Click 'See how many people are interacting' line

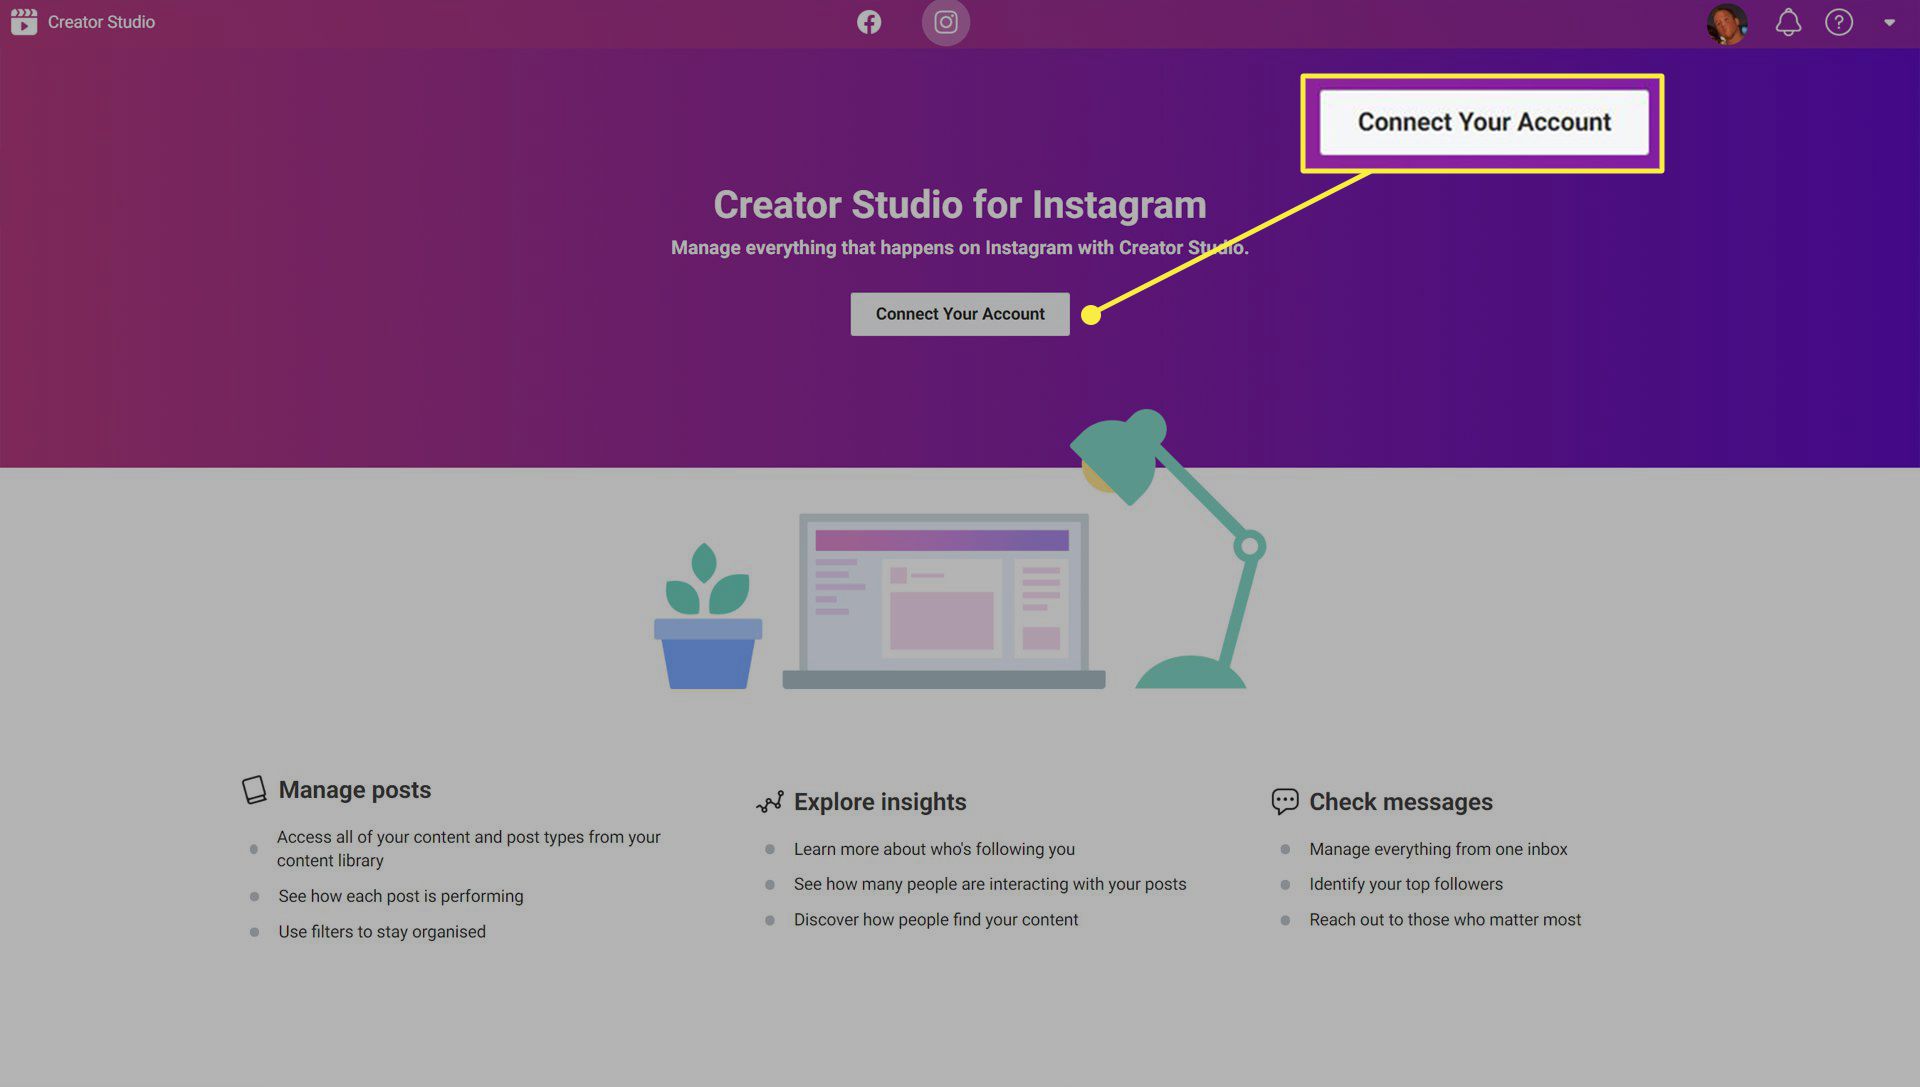pos(990,884)
